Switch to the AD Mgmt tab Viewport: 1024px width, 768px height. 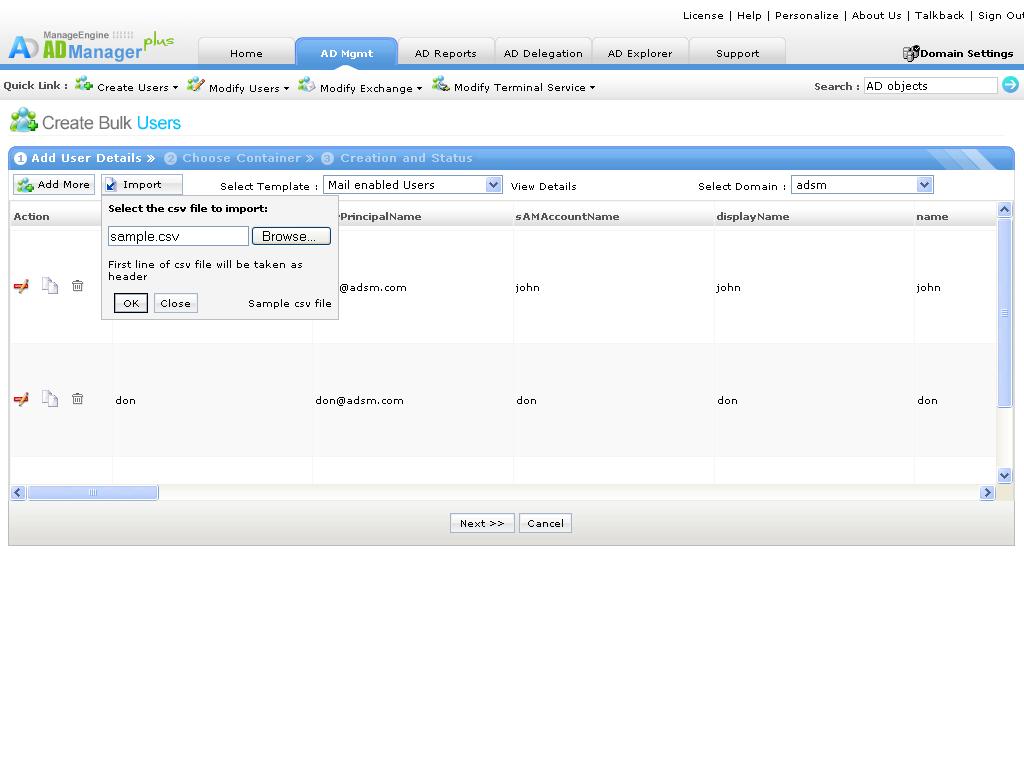point(346,52)
